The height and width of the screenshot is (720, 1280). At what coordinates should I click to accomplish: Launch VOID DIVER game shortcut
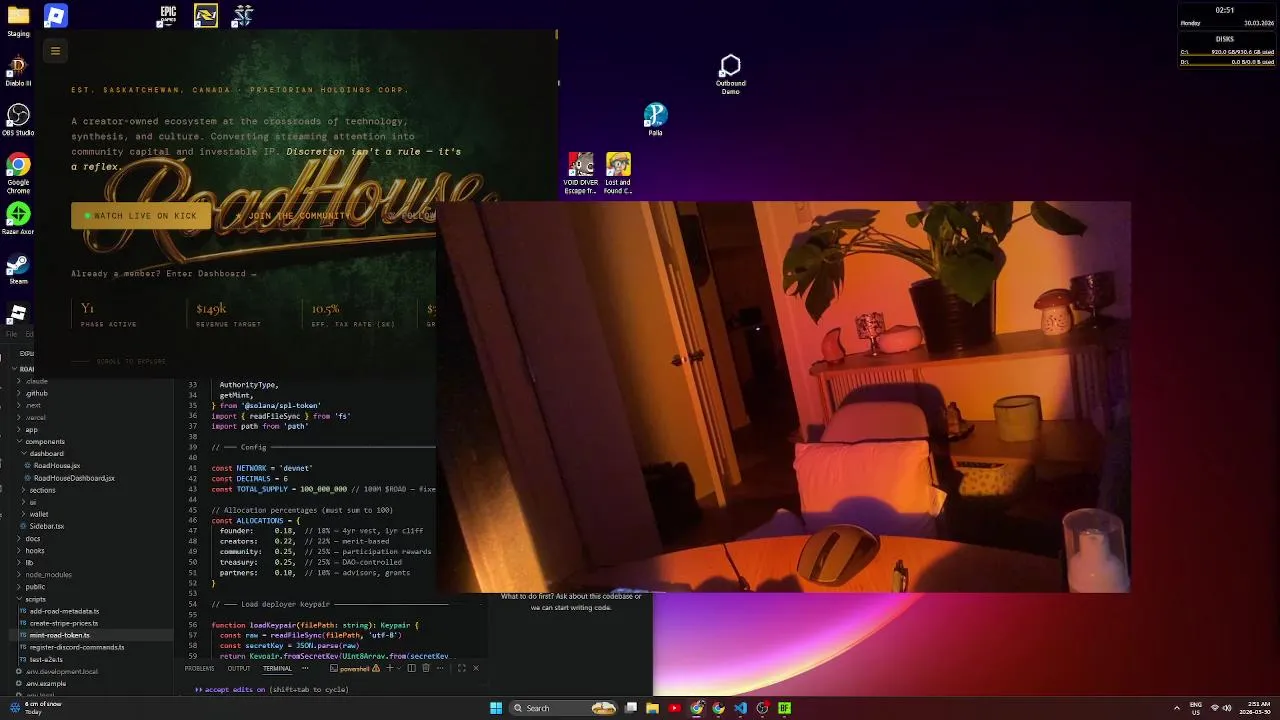coord(580,173)
